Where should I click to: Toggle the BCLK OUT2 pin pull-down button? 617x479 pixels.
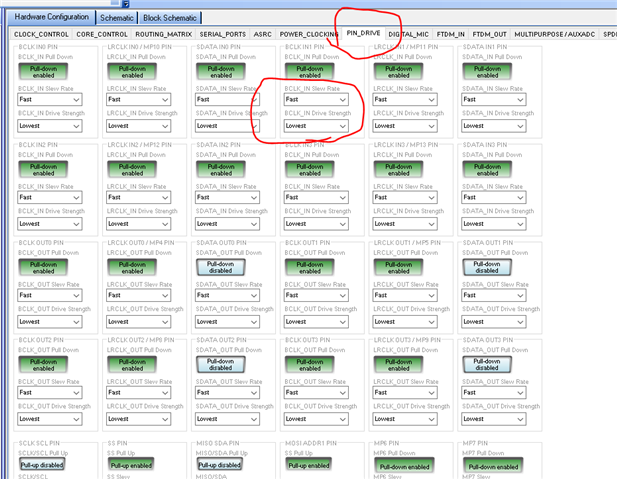tap(43, 365)
